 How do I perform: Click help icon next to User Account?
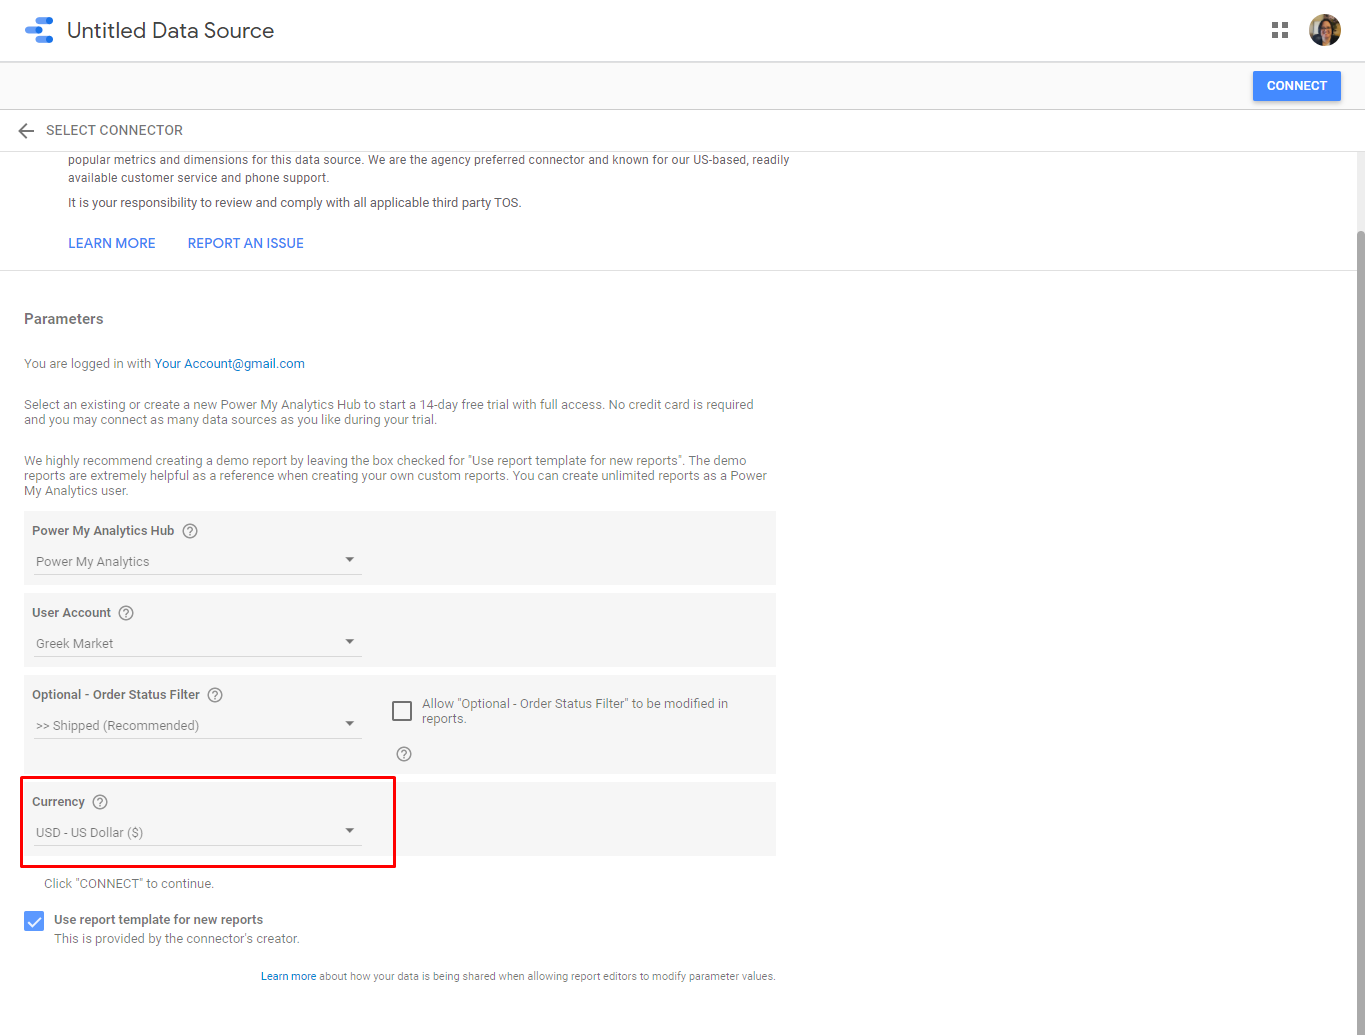(x=126, y=613)
